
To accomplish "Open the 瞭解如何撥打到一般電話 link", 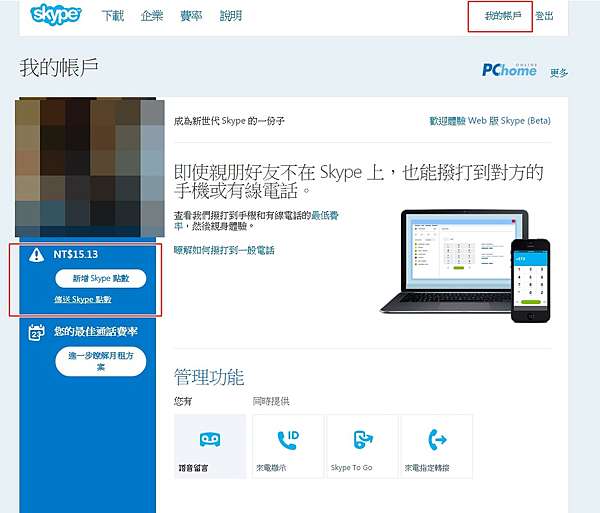I will click(224, 250).
